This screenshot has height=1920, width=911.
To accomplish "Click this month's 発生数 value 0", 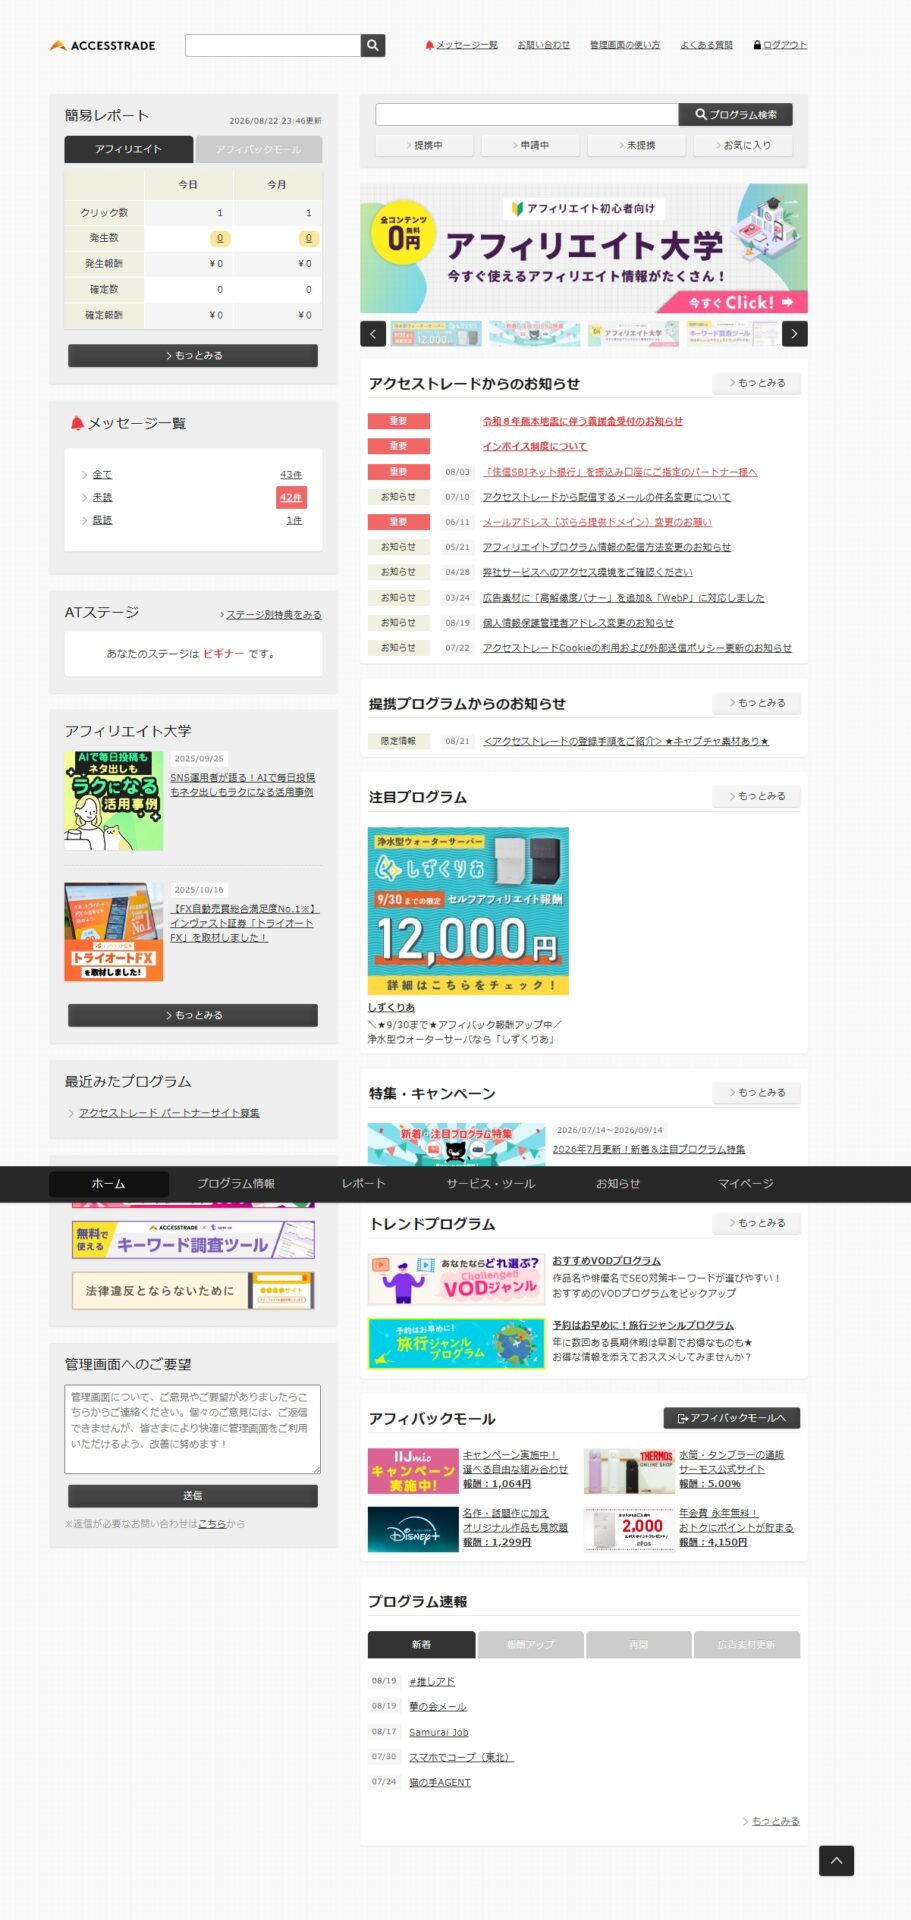I will coord(308,238).
